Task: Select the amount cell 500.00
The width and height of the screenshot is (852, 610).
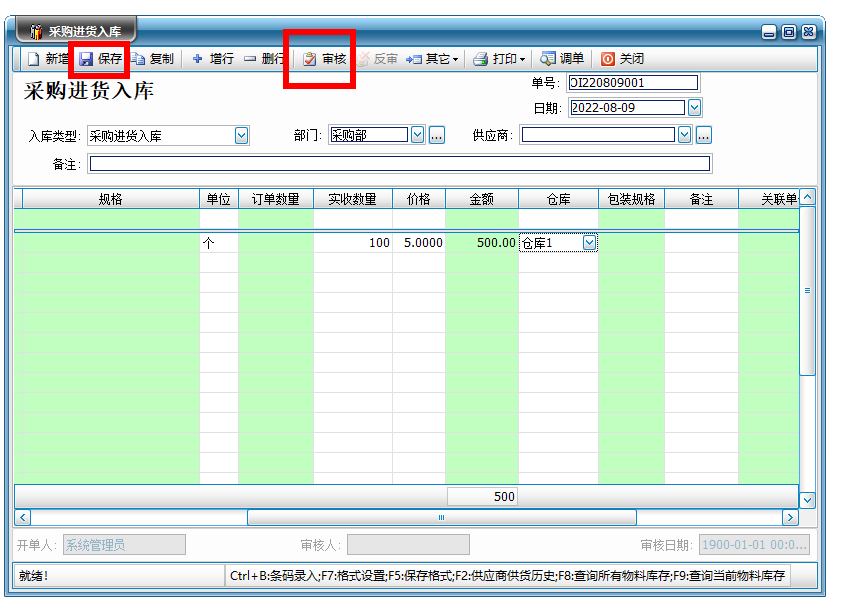Action: [482, 243]
